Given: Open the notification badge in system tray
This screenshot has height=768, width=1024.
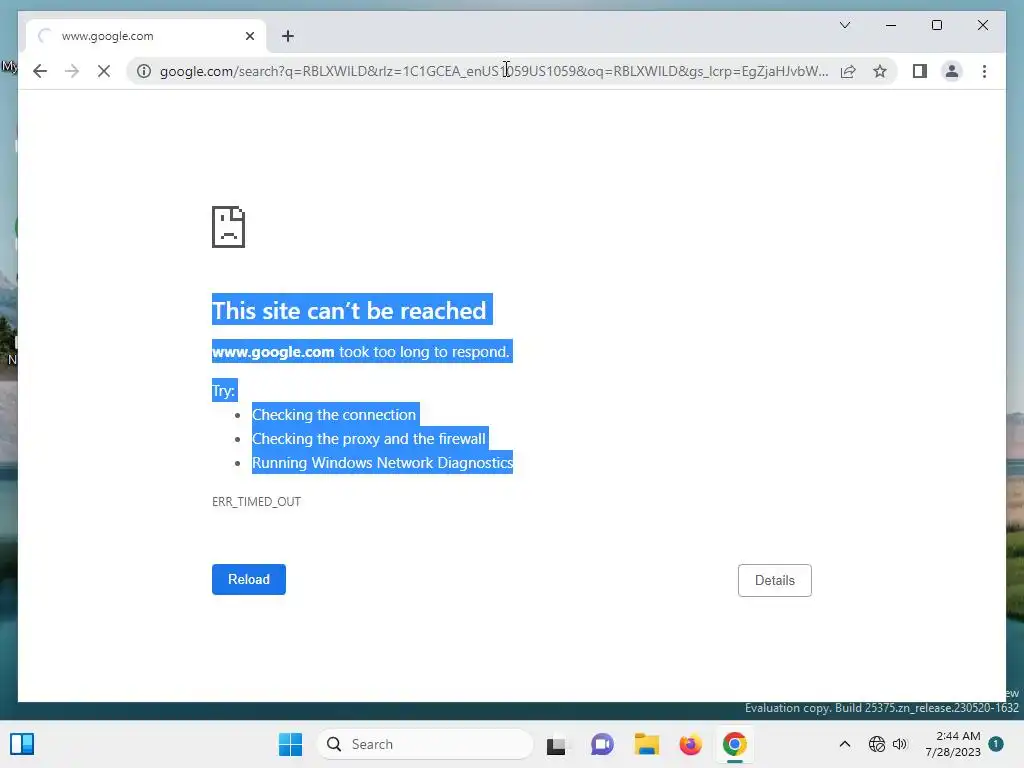Looking at the screenshot, I should (x=996, y=744).
